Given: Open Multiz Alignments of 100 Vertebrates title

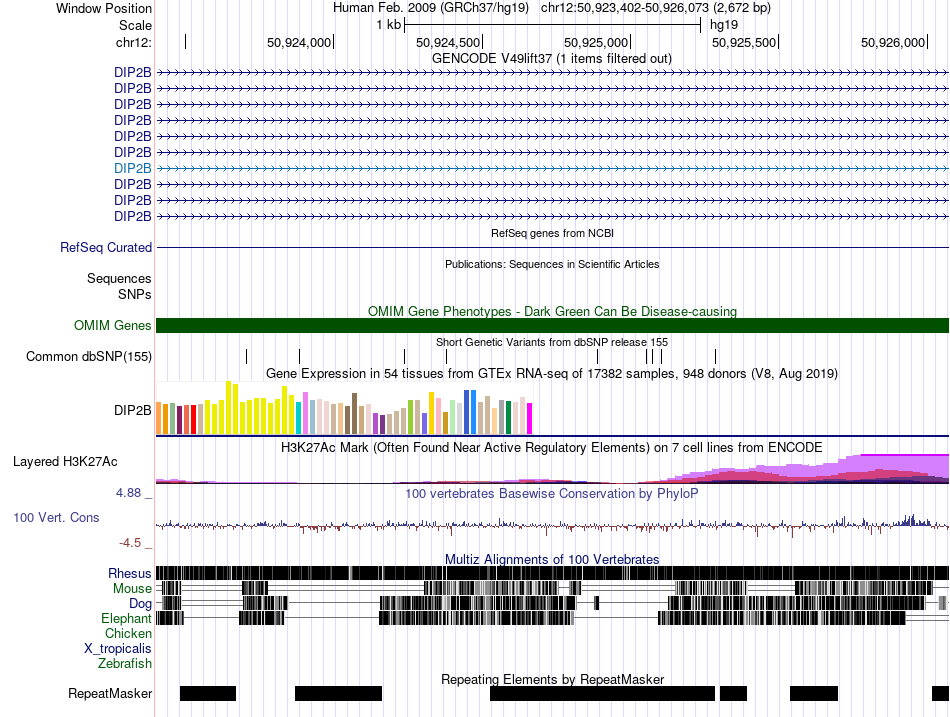Looking at the screenshot, I should pyautogui.click(x=552, y=559).
